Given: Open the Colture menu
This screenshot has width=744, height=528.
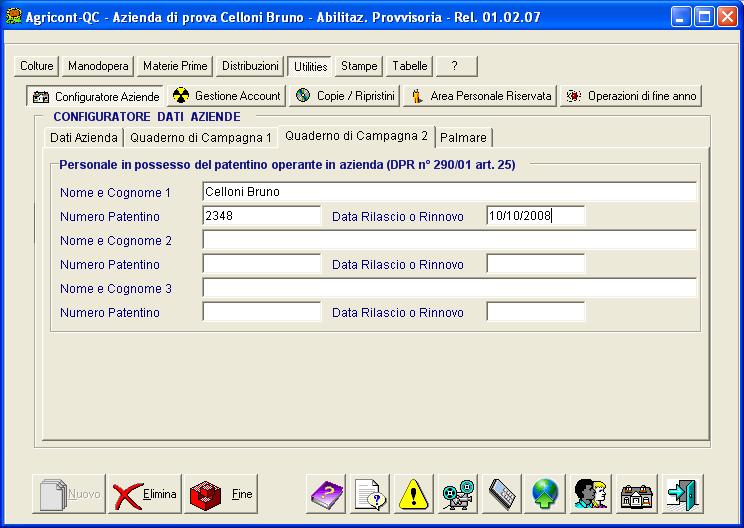Looking at the screenshot, I should pos(38,66).
